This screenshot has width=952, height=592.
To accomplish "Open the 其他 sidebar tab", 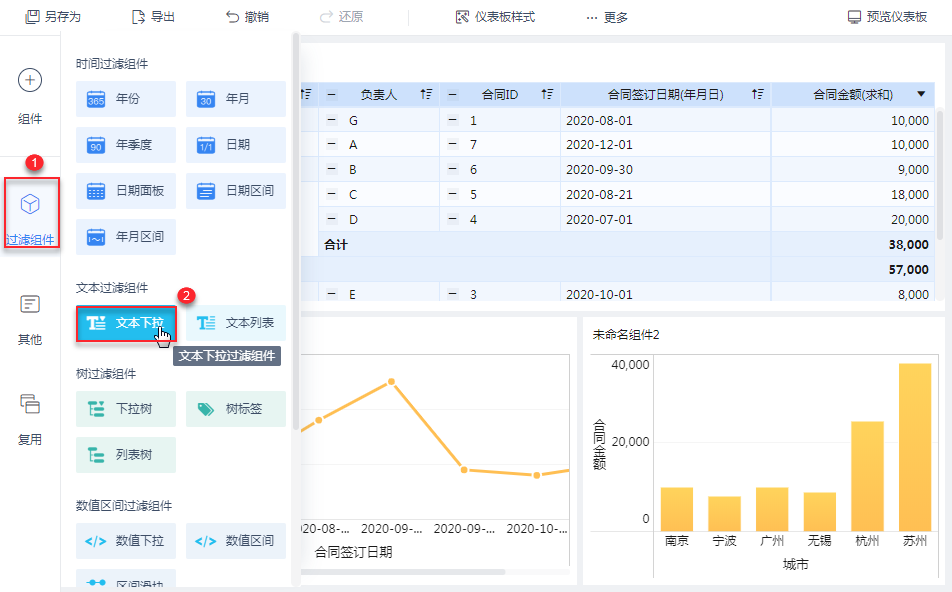I will [x=30, y=320].
